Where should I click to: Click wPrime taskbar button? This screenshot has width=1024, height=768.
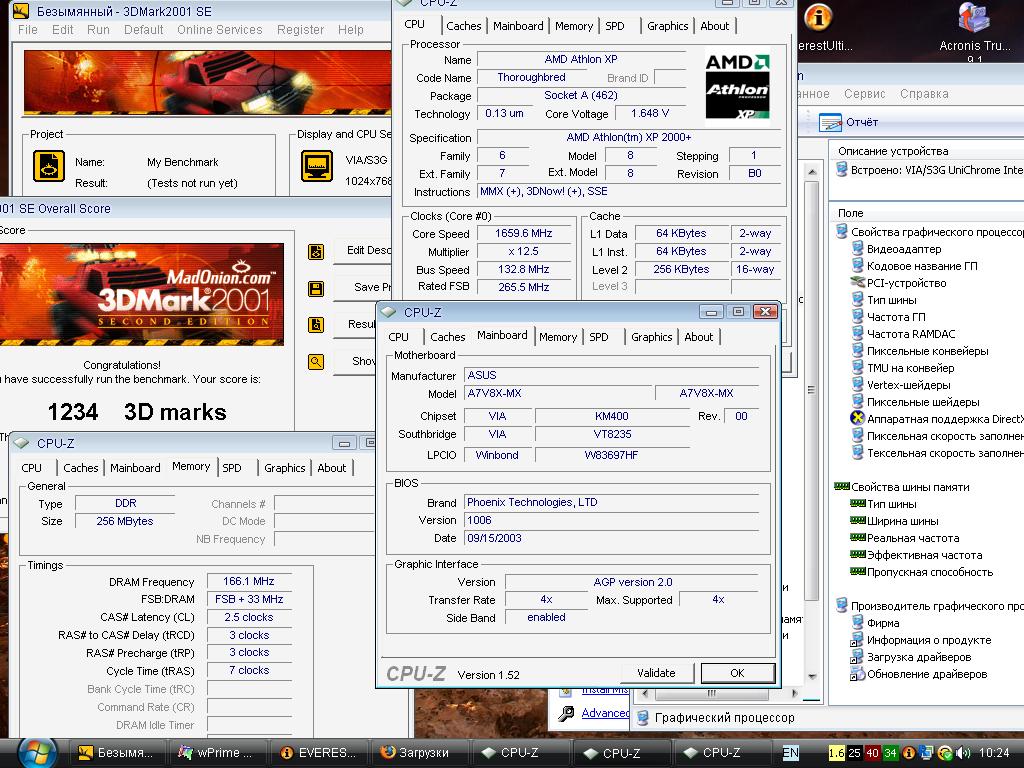pos(216,753)
